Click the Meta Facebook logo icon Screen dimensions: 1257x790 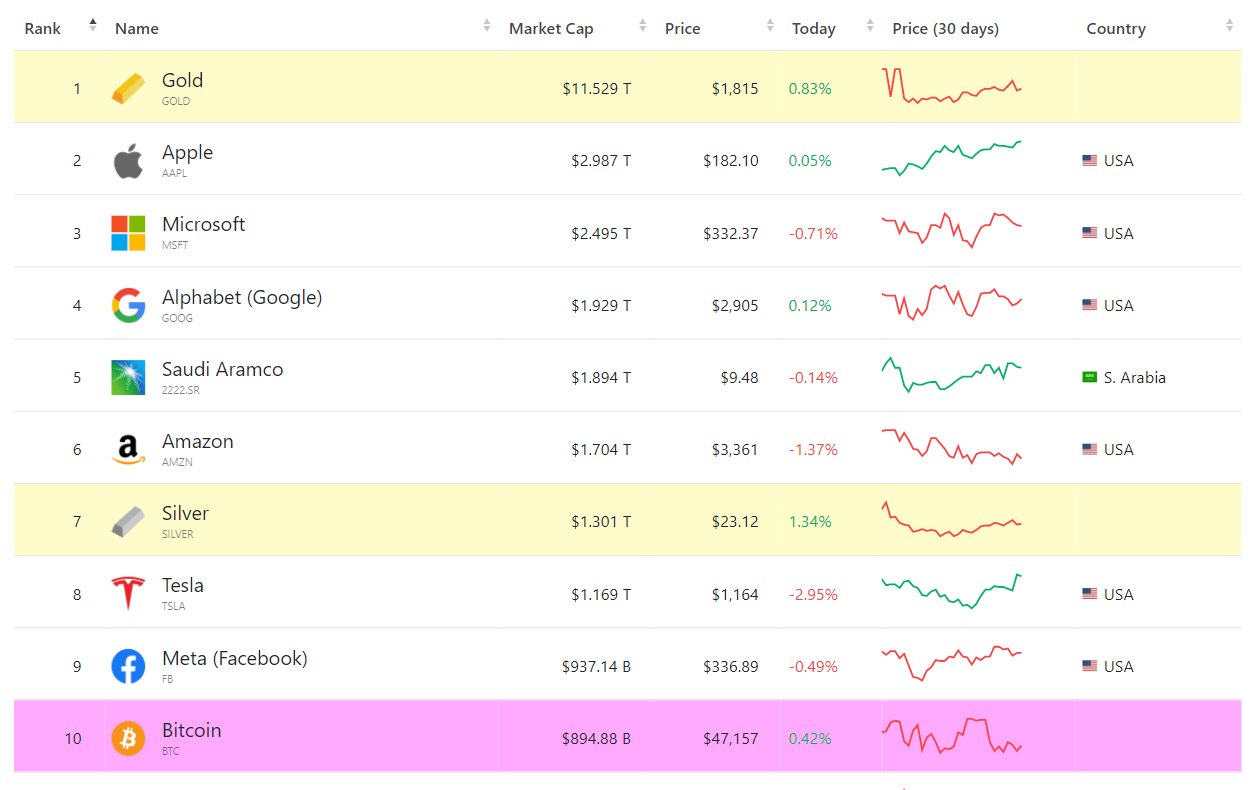pos(128,666)
